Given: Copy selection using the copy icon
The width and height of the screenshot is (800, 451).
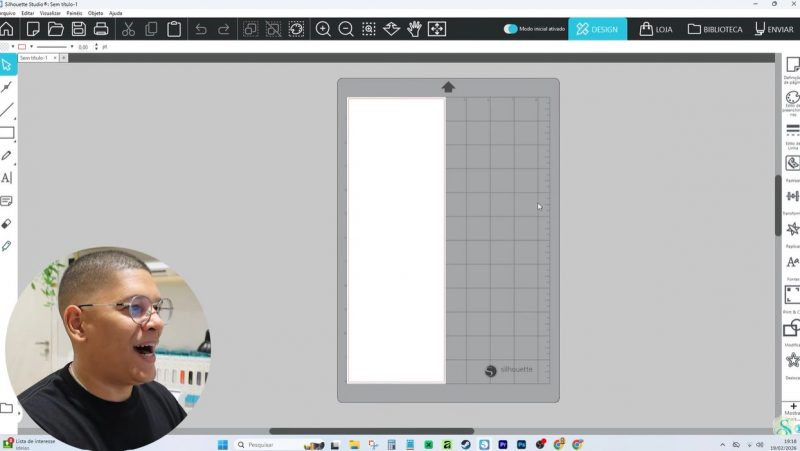Looking at the screenshot, I should pyautogui.click(x=151, y=29).
